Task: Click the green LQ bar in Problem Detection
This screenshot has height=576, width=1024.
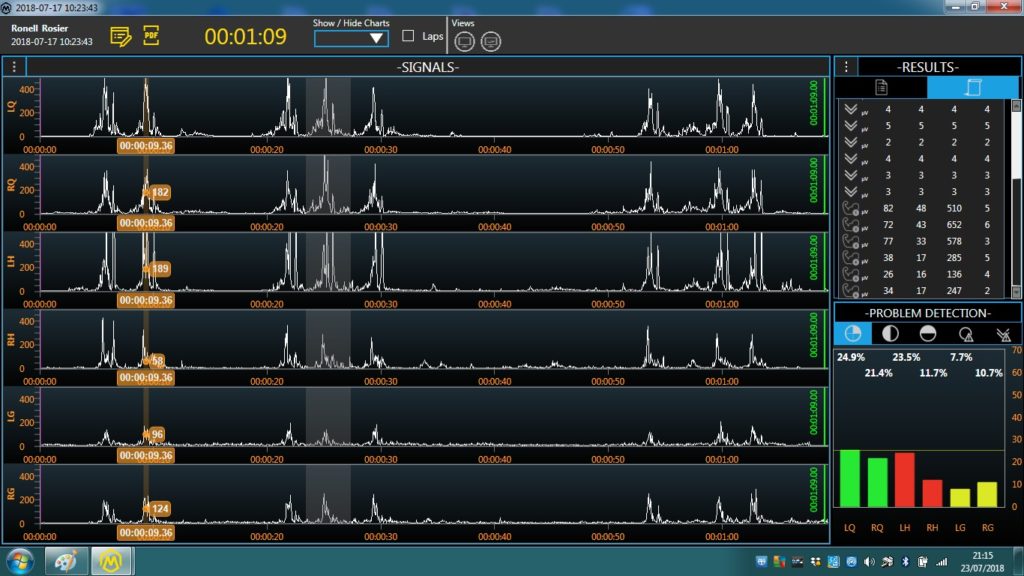Action: click(850, 478)
